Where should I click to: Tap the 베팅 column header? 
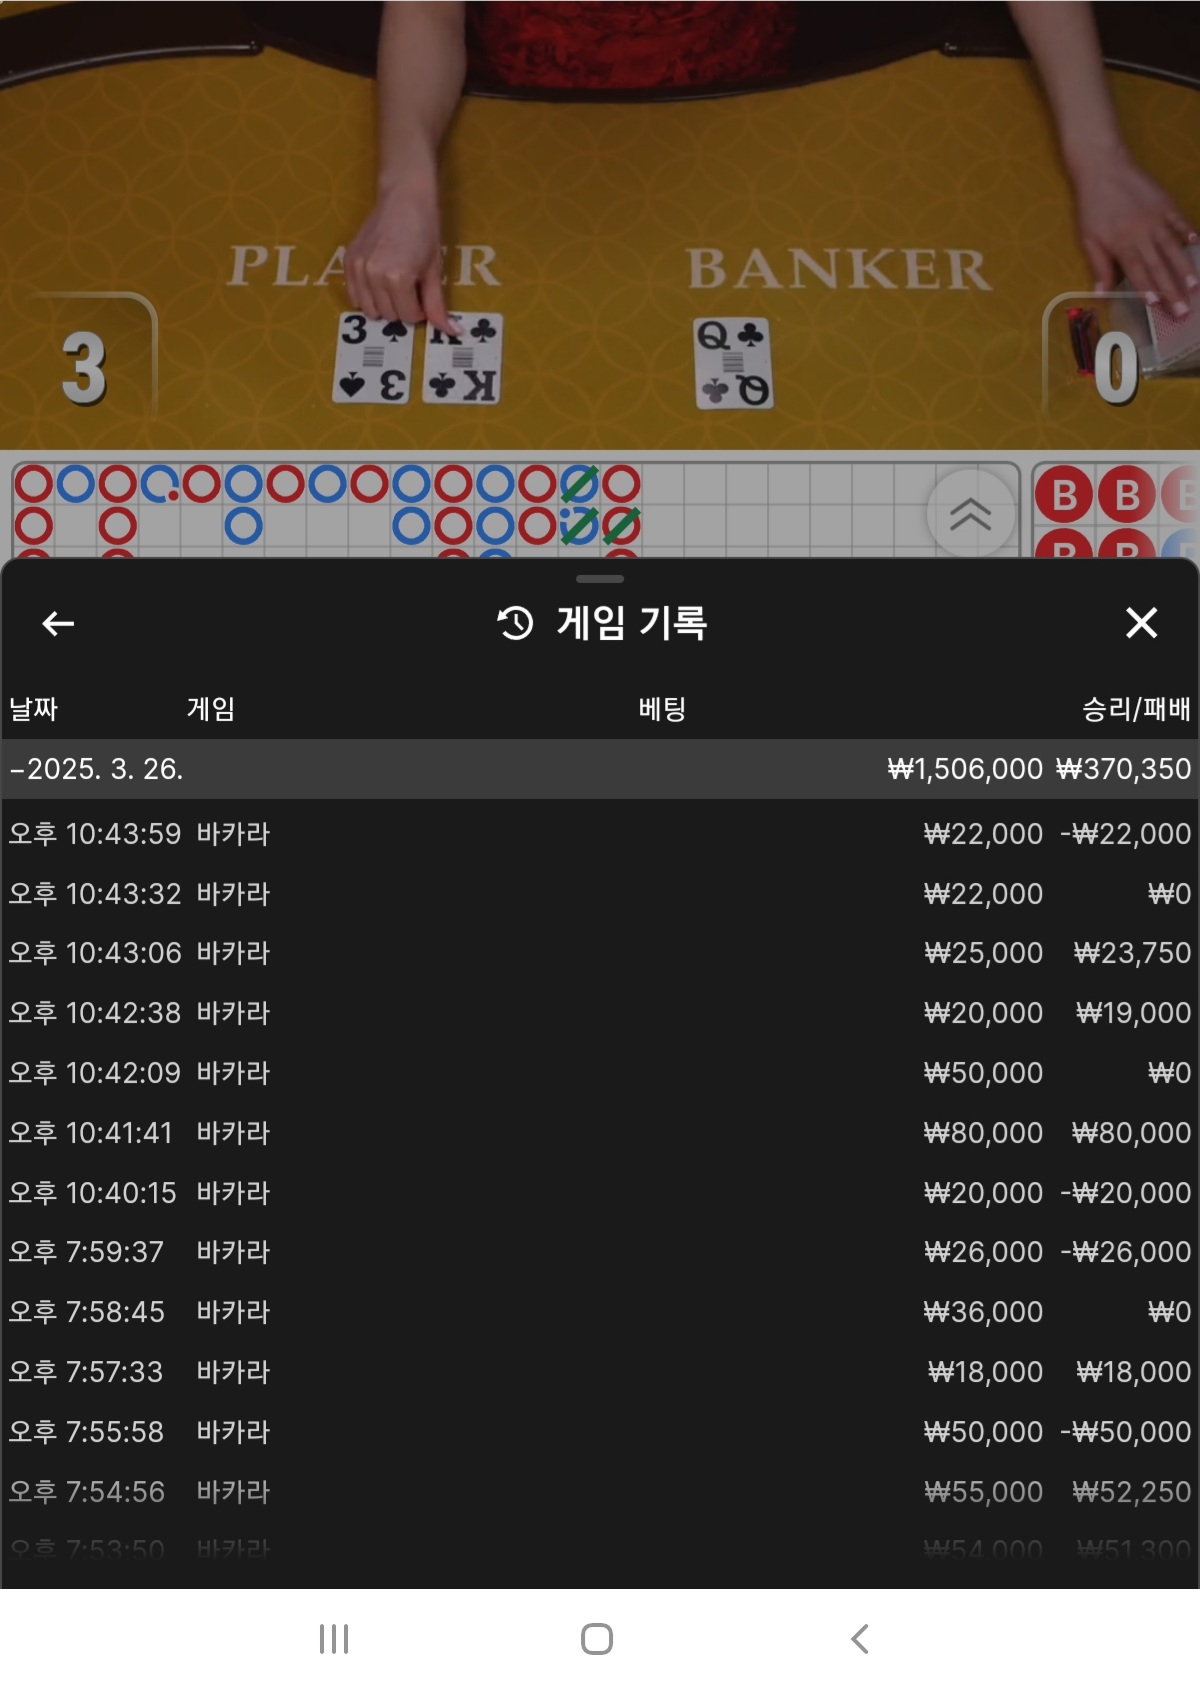tap(662, 709)
